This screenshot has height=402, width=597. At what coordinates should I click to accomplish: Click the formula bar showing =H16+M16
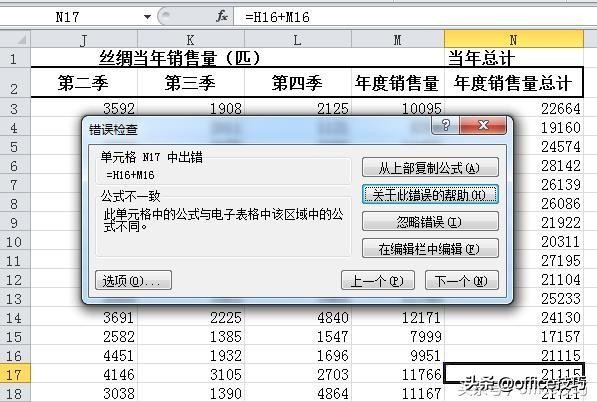tap(414, 17)
